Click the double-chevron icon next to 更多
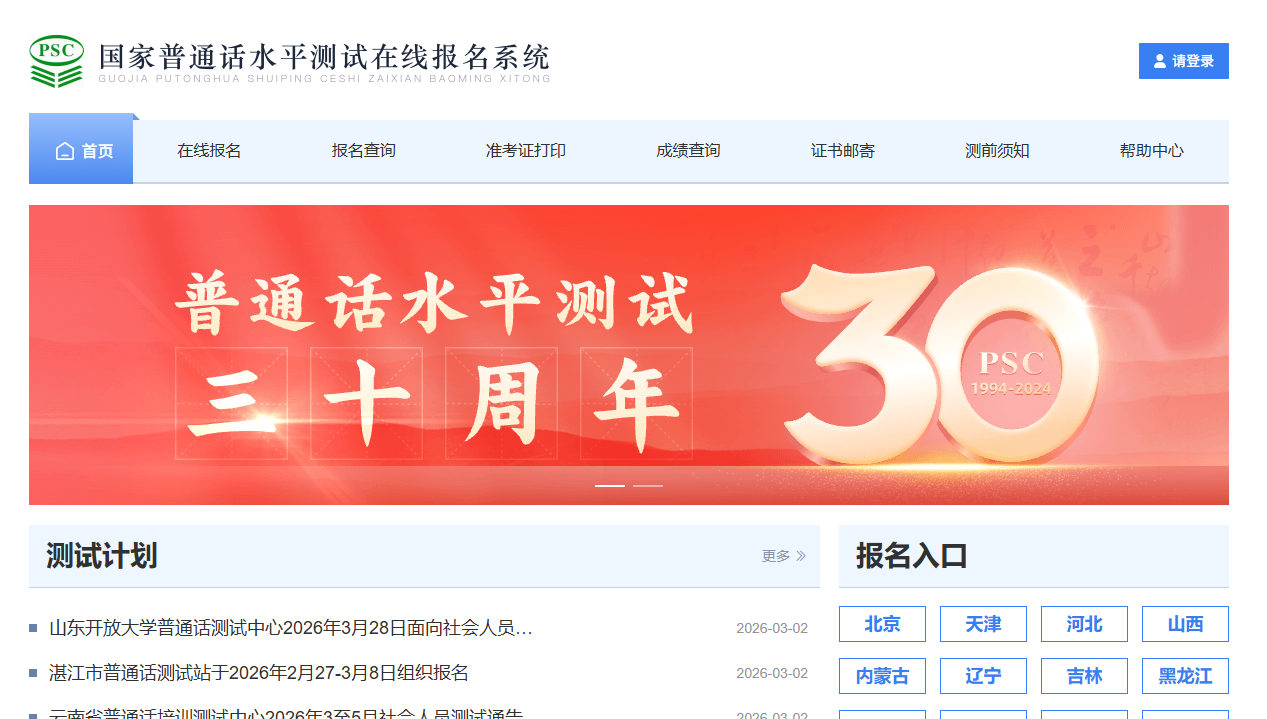 pyautogui.click(x=800, y=556)
